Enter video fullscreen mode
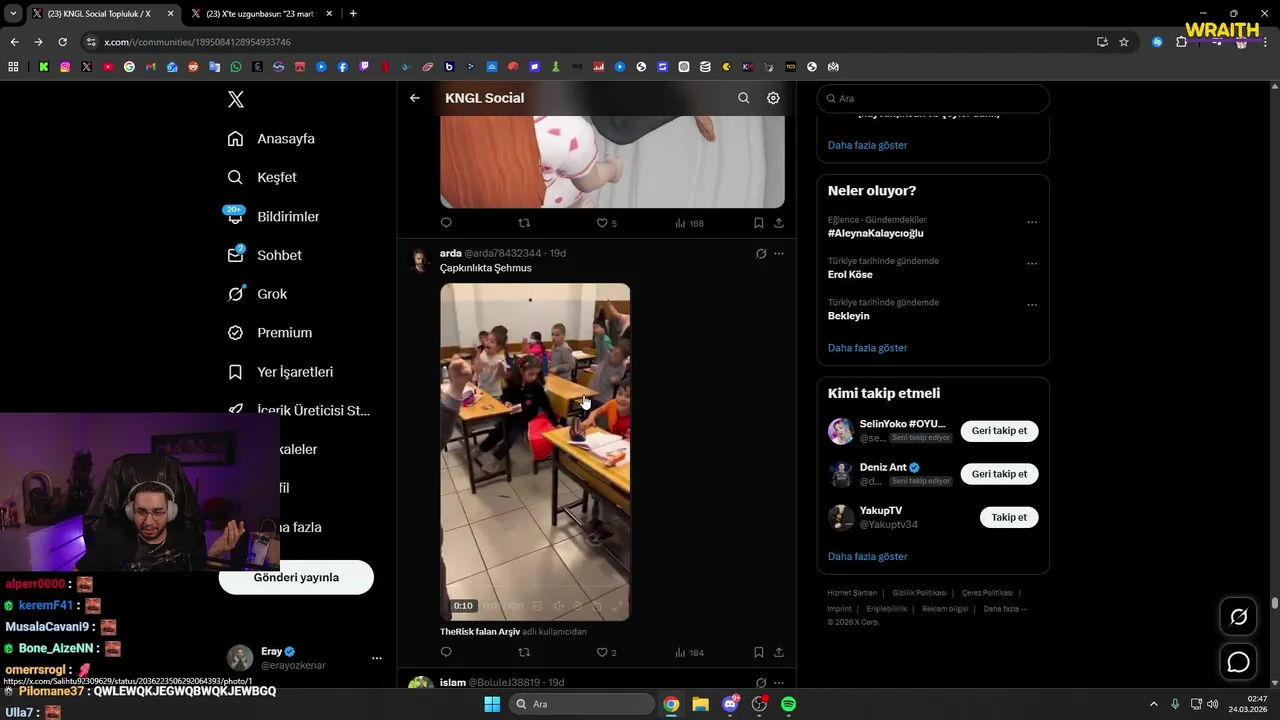 pos(617,606)
